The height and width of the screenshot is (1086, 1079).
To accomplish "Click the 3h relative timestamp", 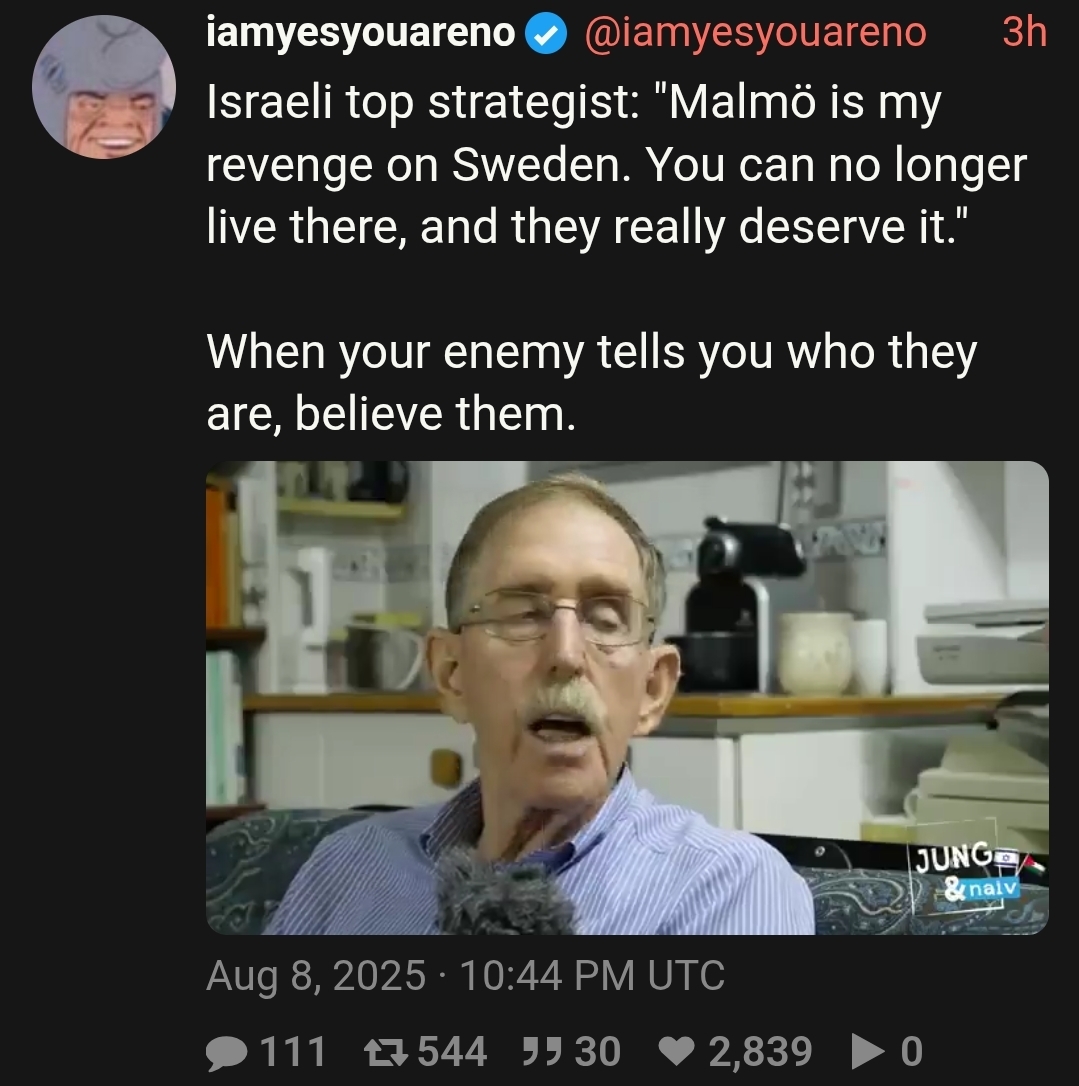I will [1024, 32].
